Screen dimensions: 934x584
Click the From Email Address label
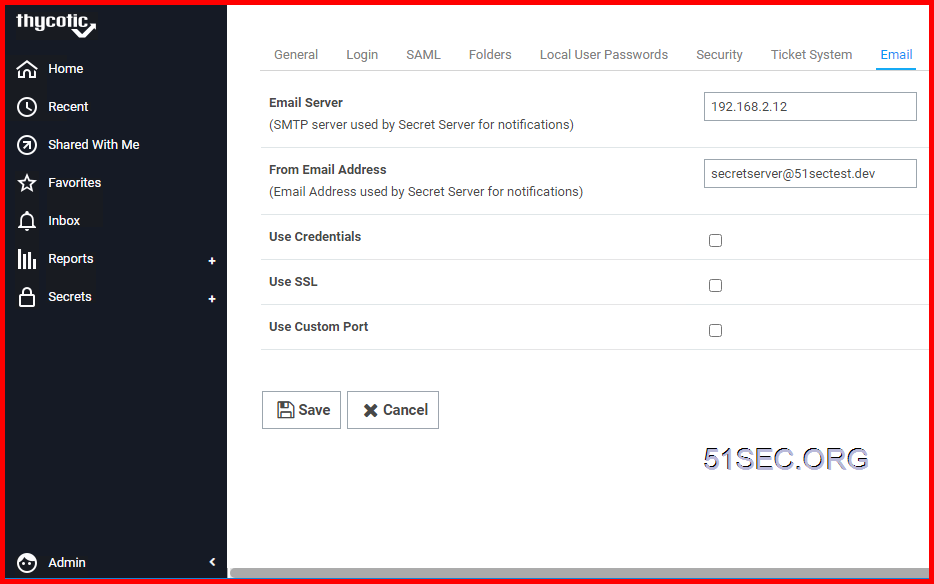(328, 170)
